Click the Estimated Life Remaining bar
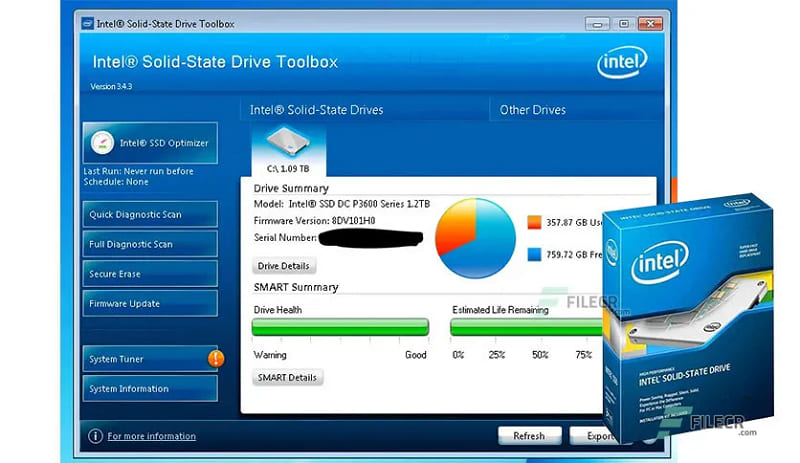Screen dimensions: 800x463 pyautogui.click(x=527, y=327)
